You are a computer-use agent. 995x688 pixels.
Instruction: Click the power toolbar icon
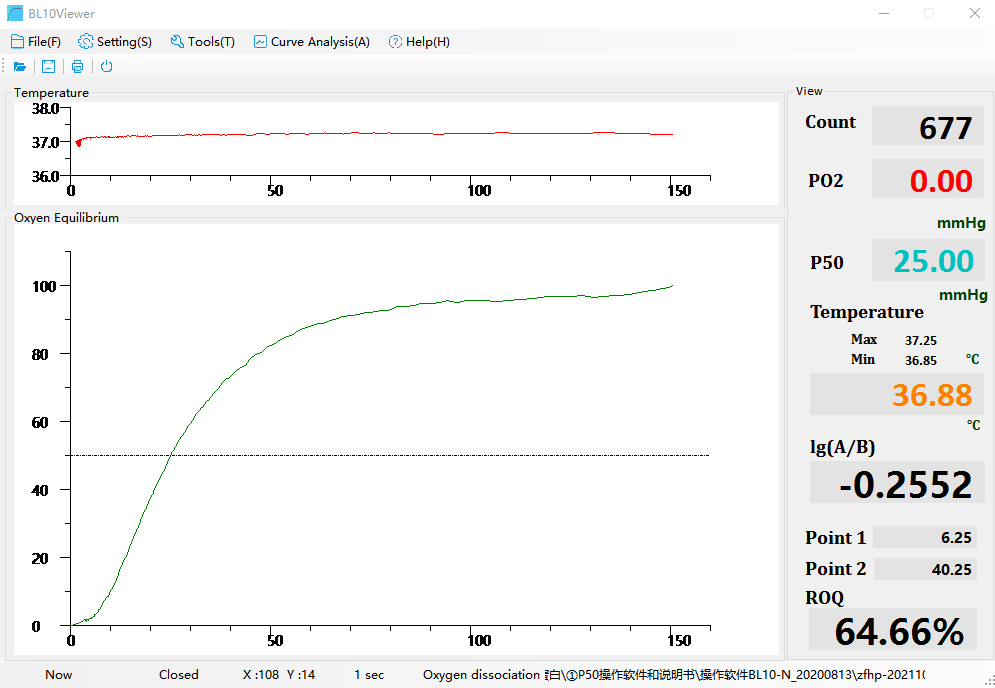[107, 67]
